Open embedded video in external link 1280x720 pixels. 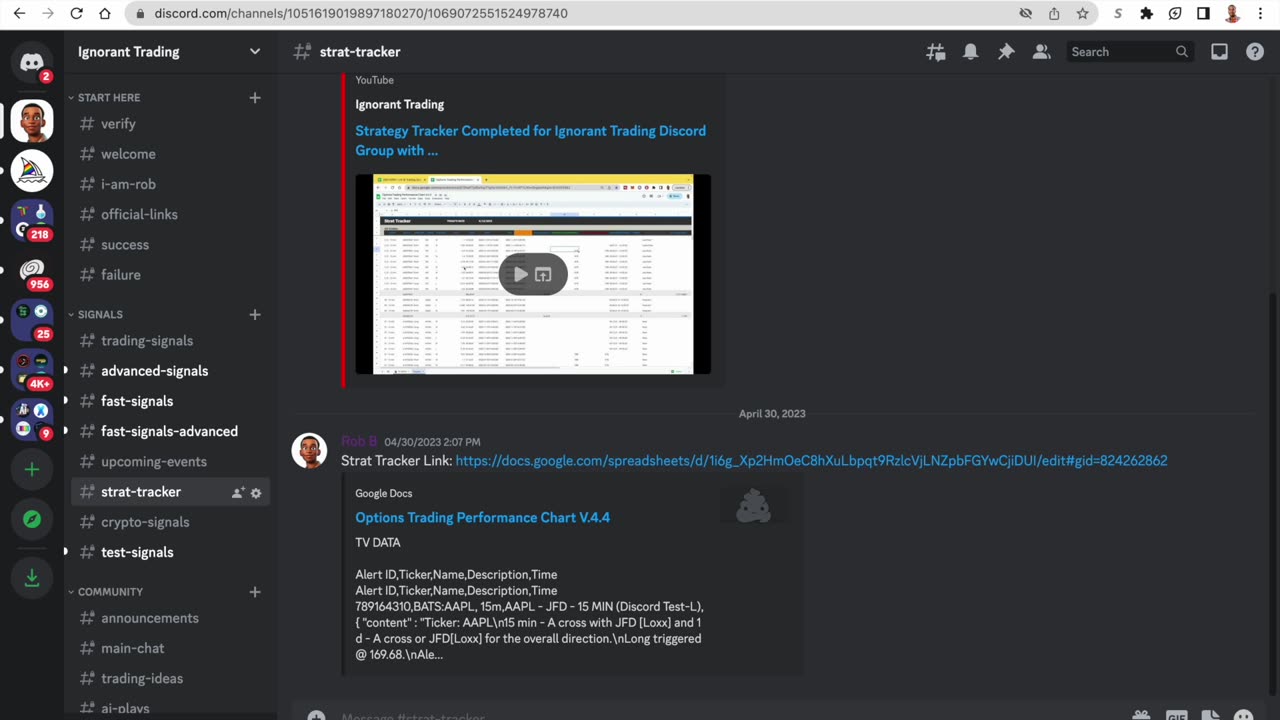(x=543, y=274)
